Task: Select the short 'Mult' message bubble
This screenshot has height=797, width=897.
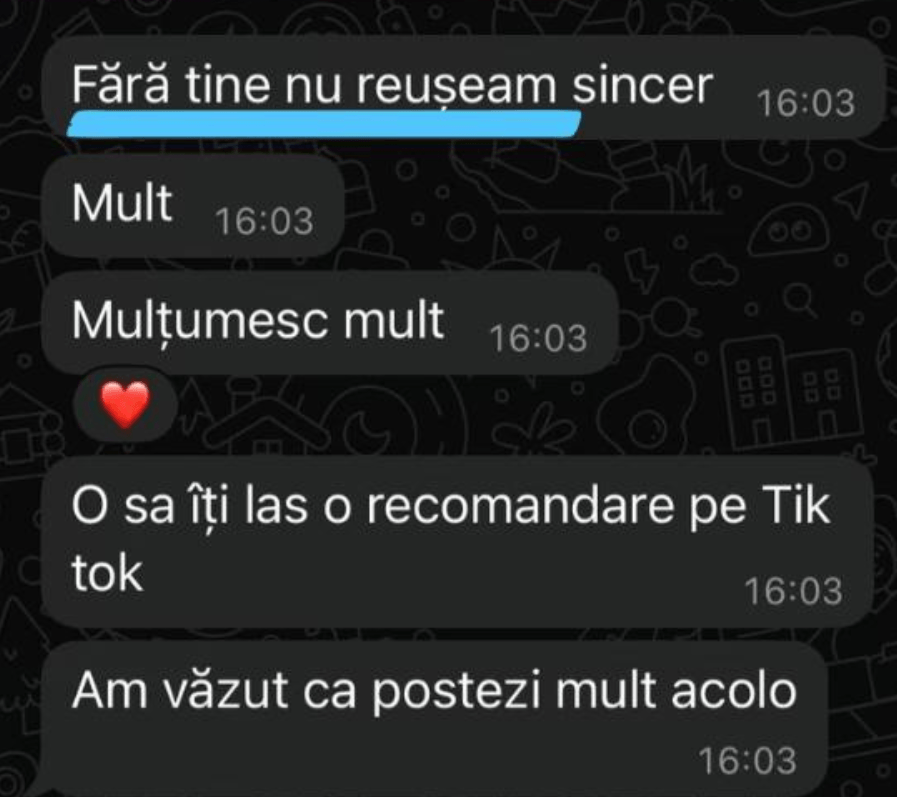Action: pos(193,206)
